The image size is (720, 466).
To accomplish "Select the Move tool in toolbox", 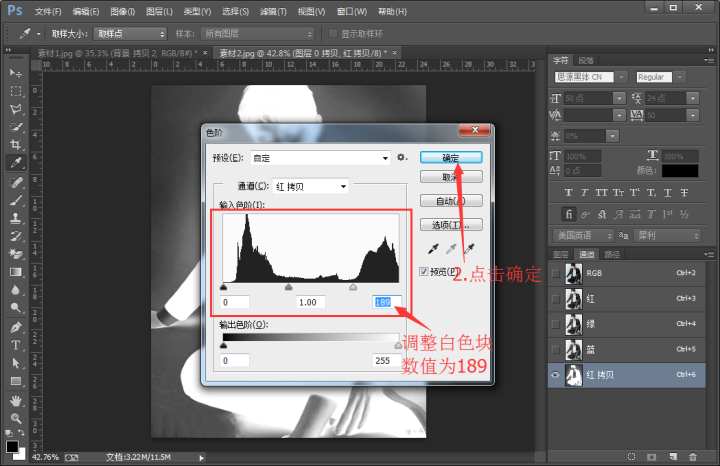I will (x=16, y=73).
